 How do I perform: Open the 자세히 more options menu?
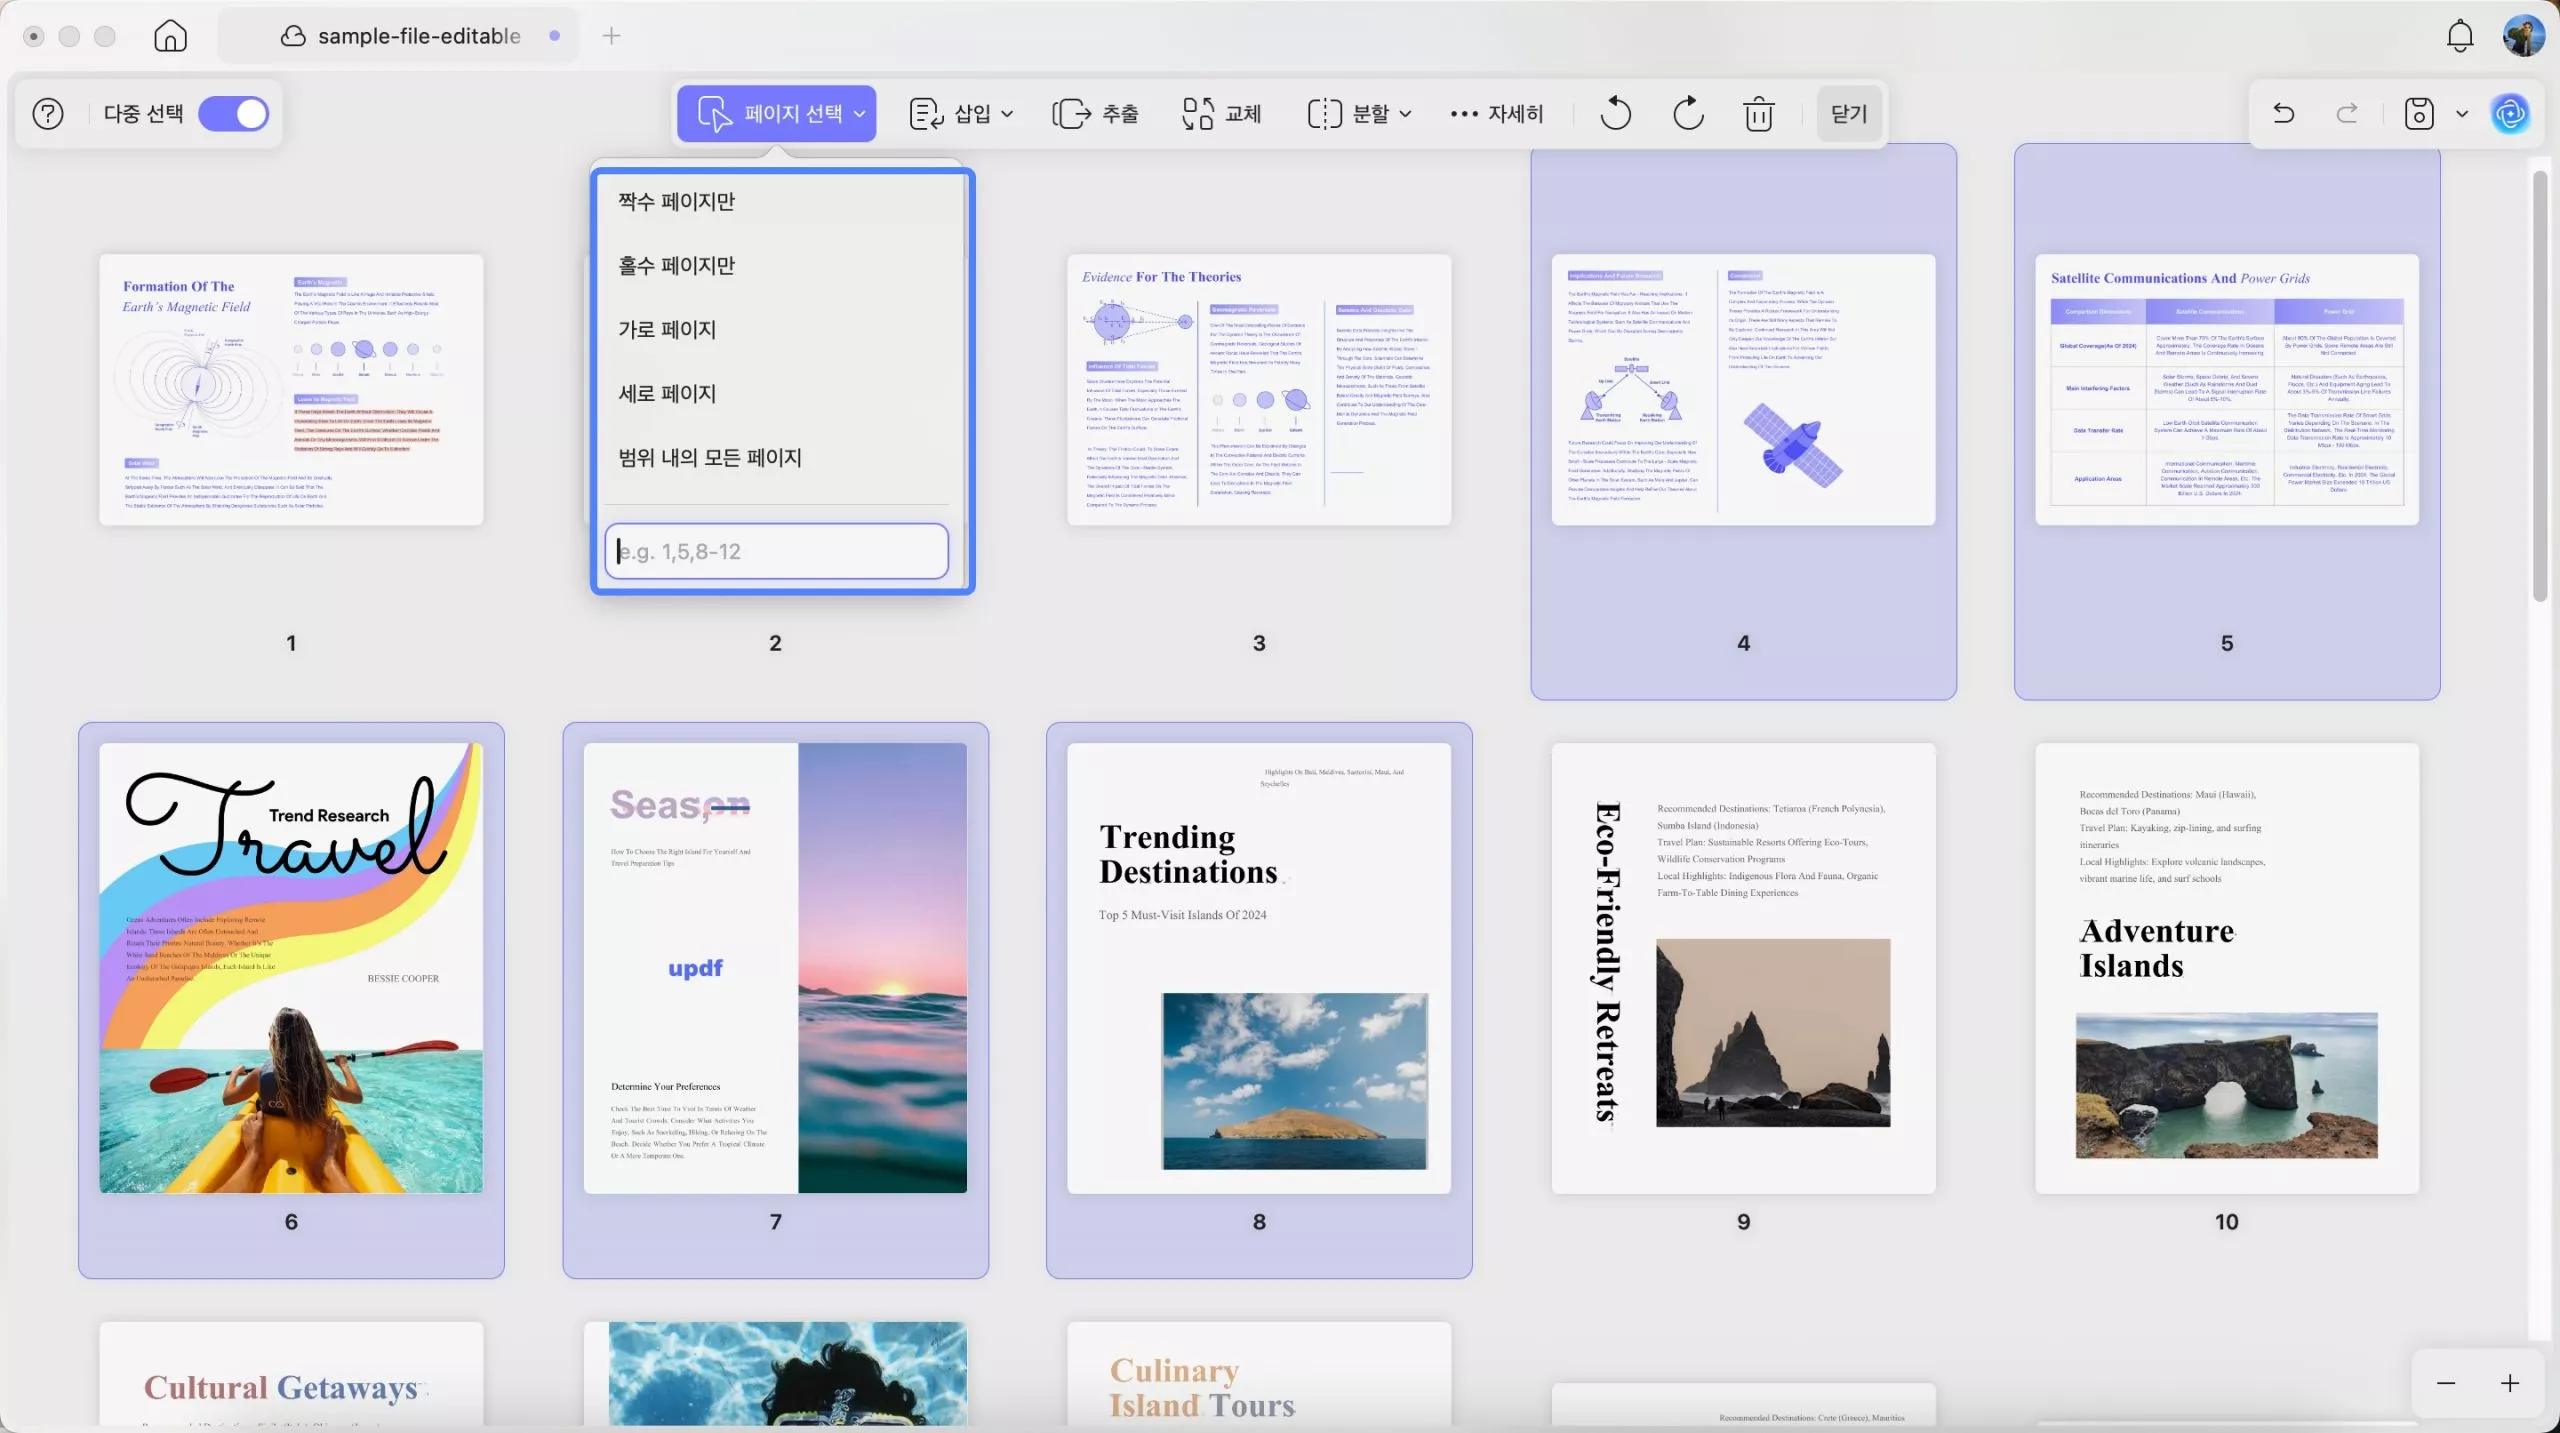[x=1497, y=114]
